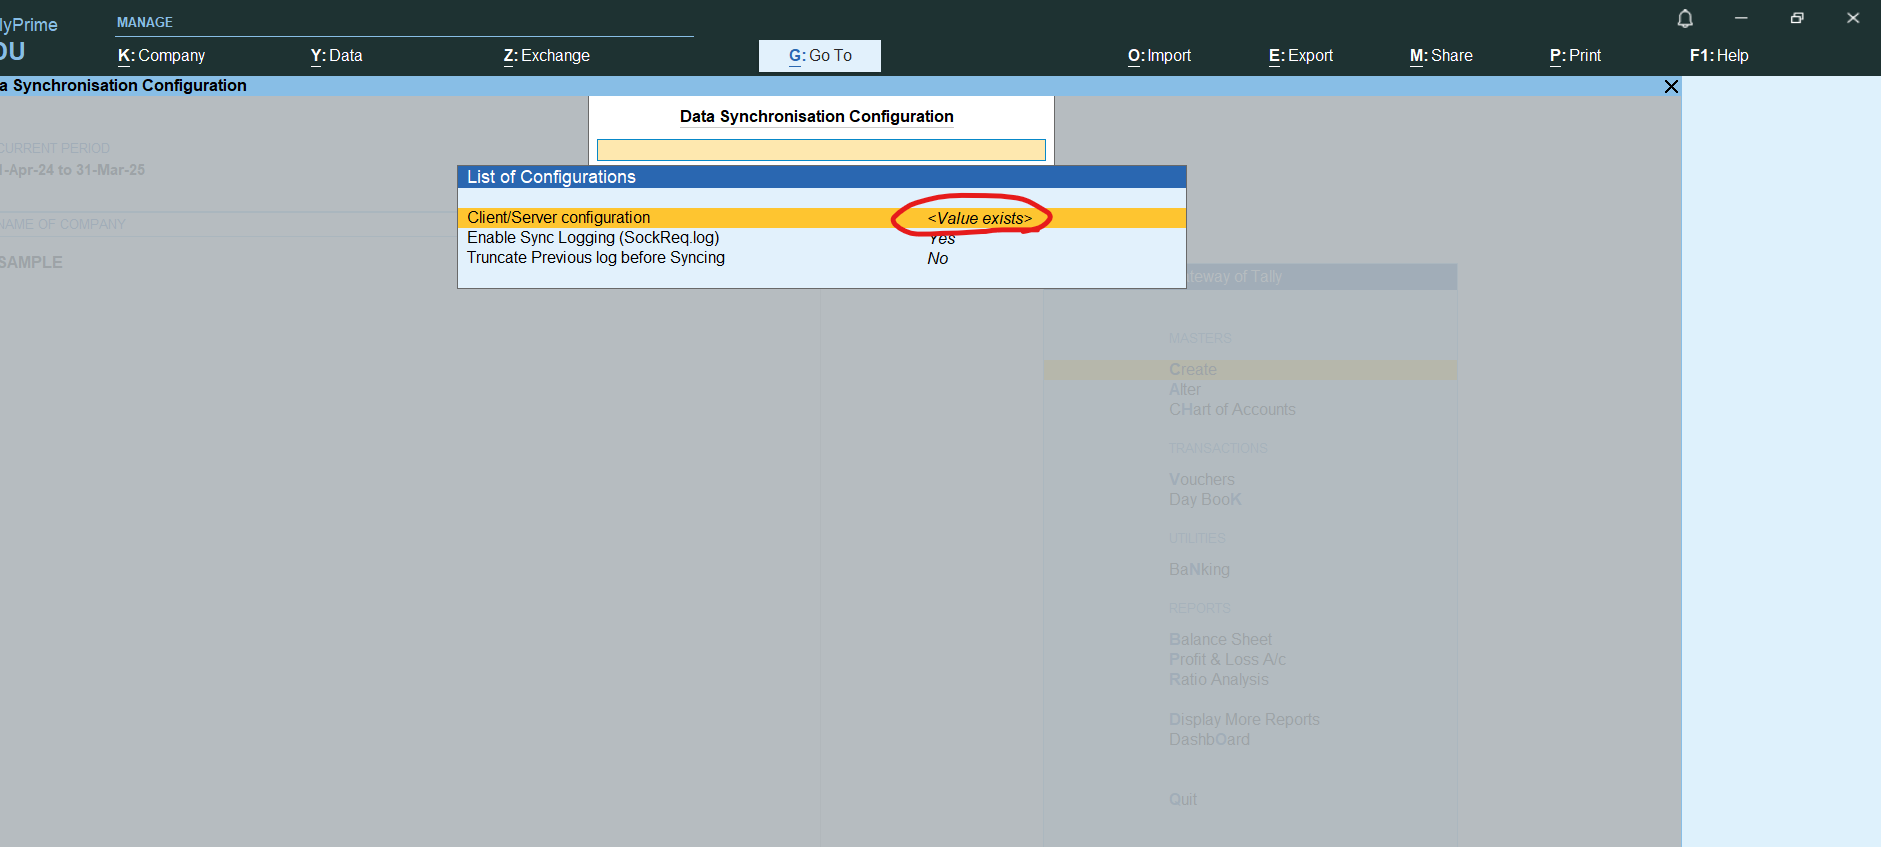Open the K: Company menu

click(161, 56)
